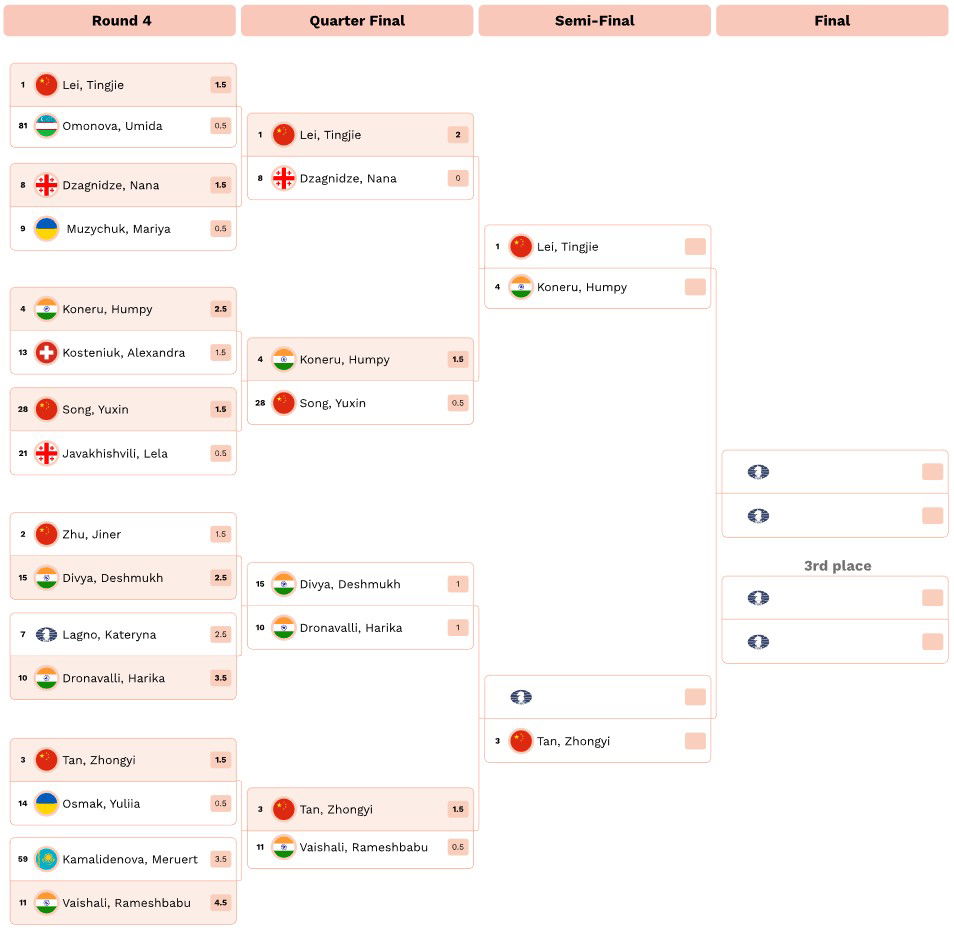Click Georgian flag beside Javakhishvili, Lela
Viewport: 954px width, 931px height.
[46, 453]
